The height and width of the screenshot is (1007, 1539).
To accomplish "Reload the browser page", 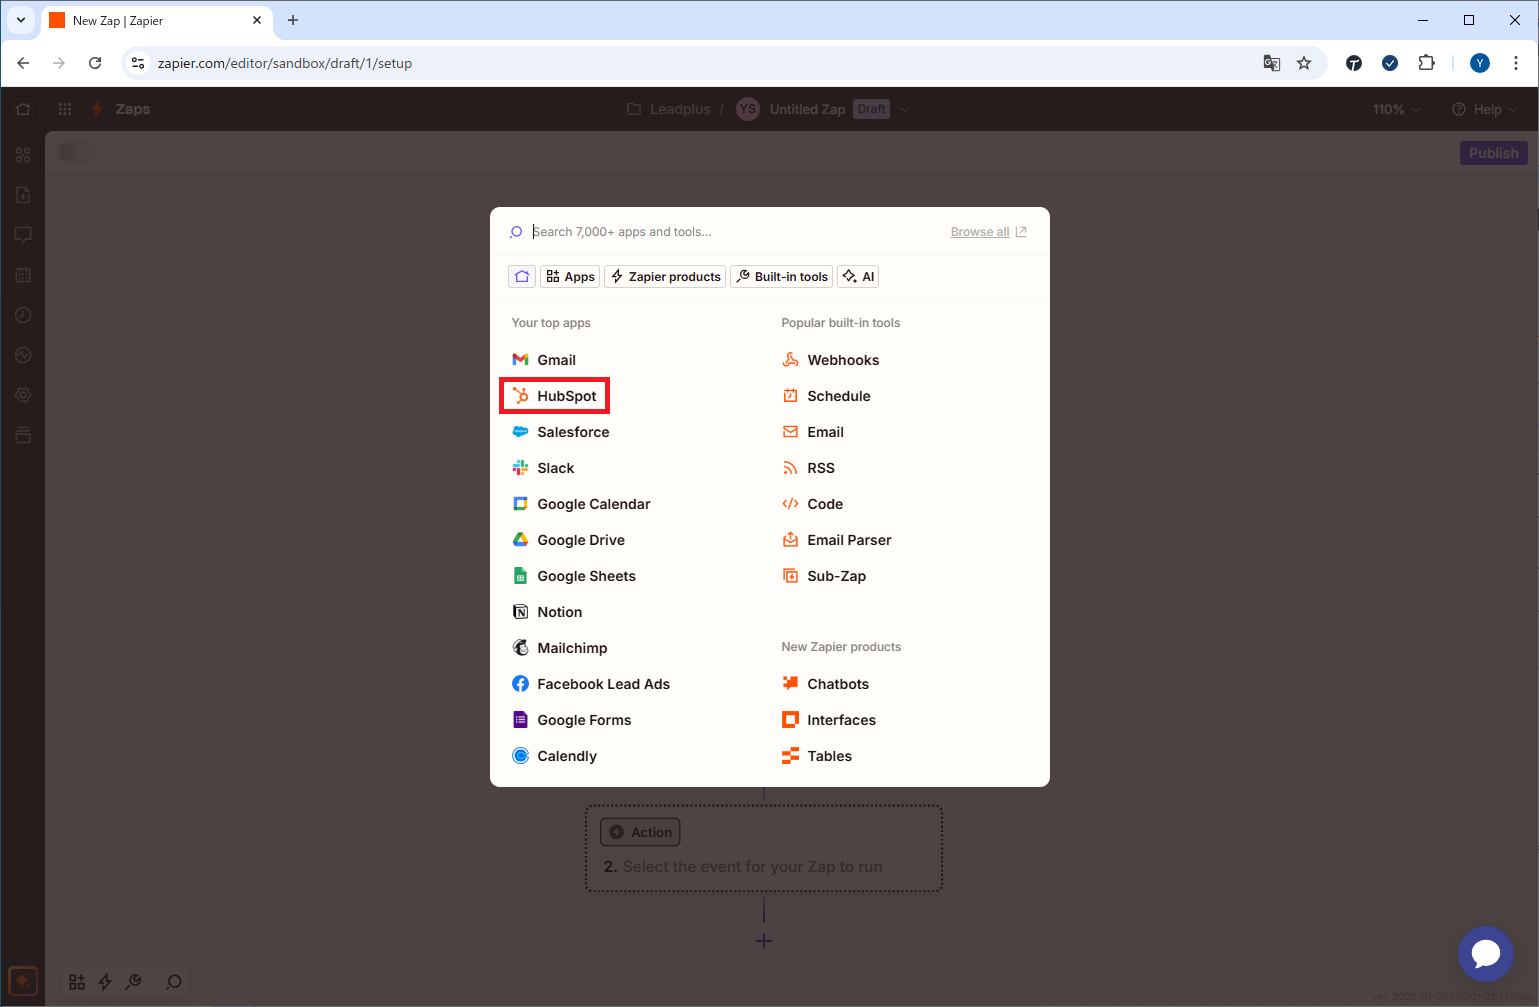I will pos(95,63).
